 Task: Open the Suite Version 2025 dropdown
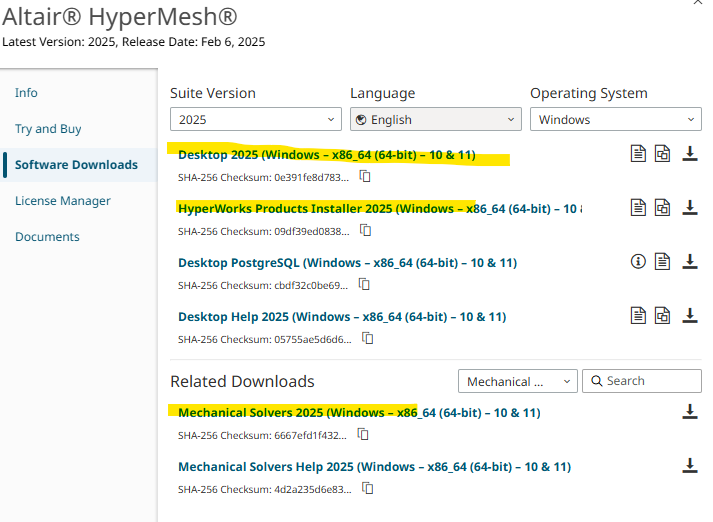256,119
